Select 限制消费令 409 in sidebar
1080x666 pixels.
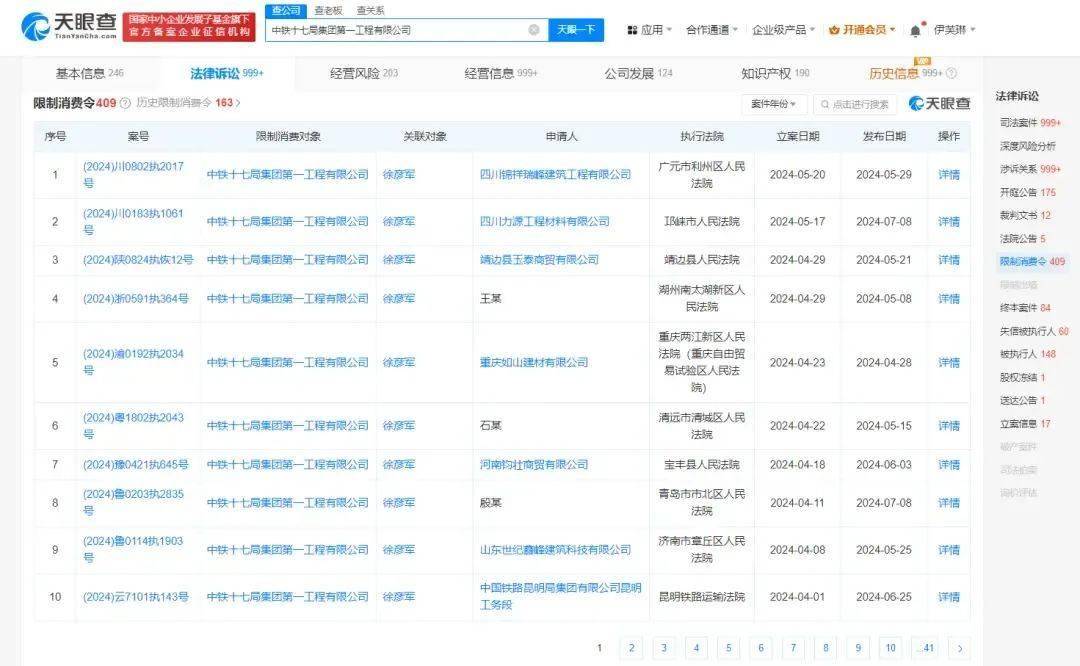(1032, 262)
